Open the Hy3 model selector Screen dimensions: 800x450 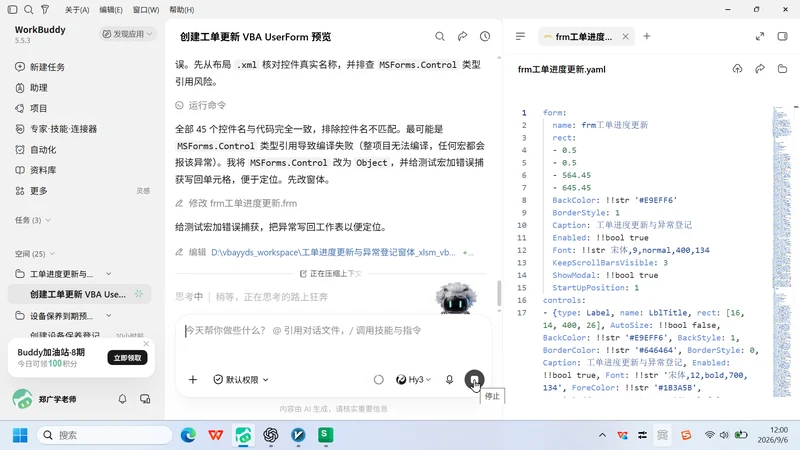pyautogui.click(x=413, y=380)
